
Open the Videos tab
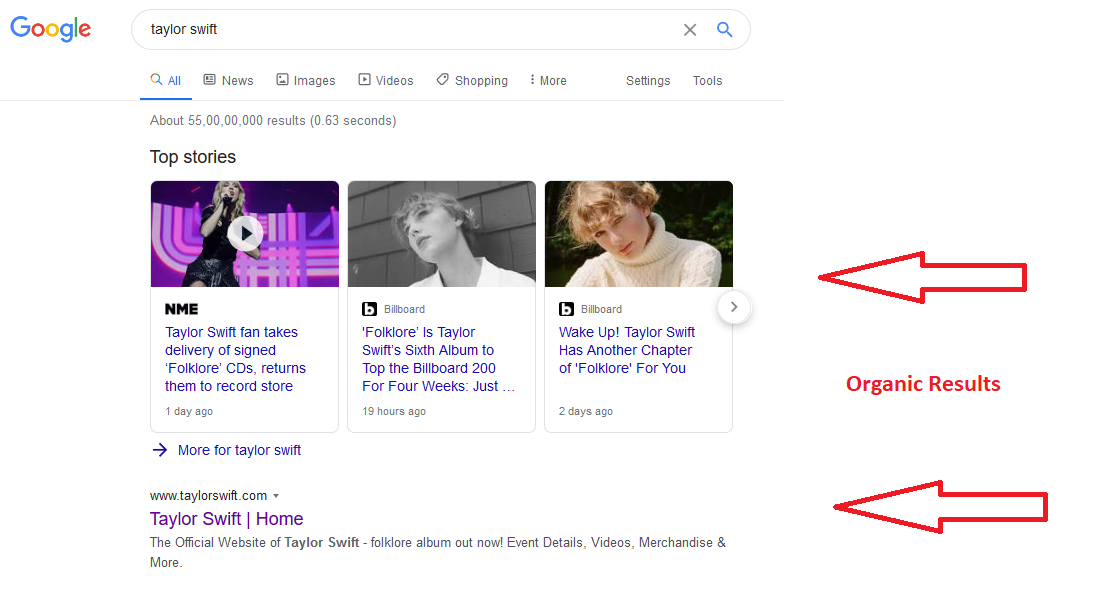click(x=385, y=80)
